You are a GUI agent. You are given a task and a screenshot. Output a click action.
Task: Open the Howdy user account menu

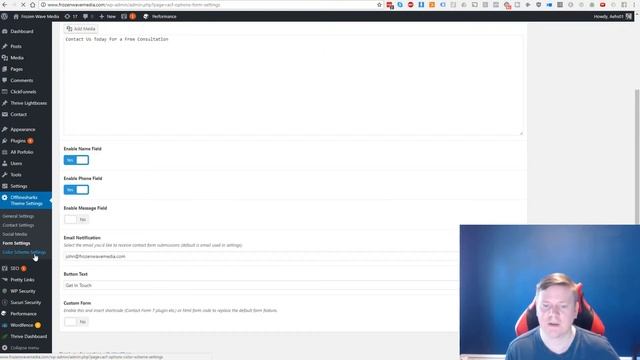coord(613,17)
